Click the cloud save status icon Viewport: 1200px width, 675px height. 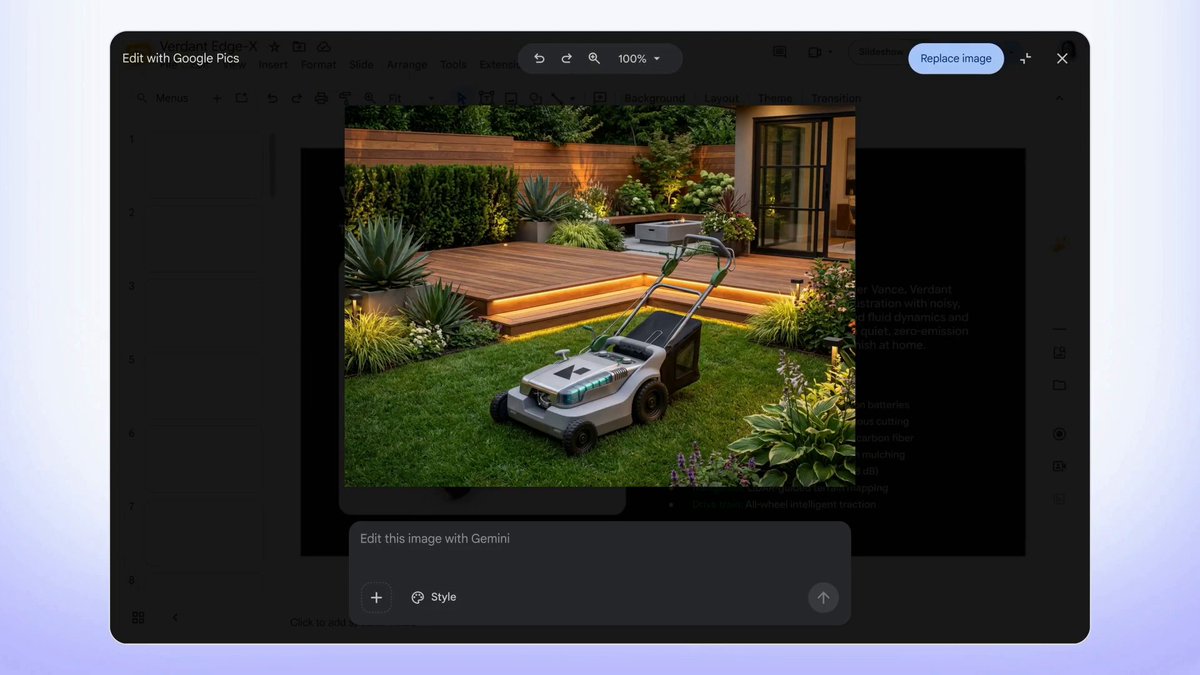click(x=324, y=47)
